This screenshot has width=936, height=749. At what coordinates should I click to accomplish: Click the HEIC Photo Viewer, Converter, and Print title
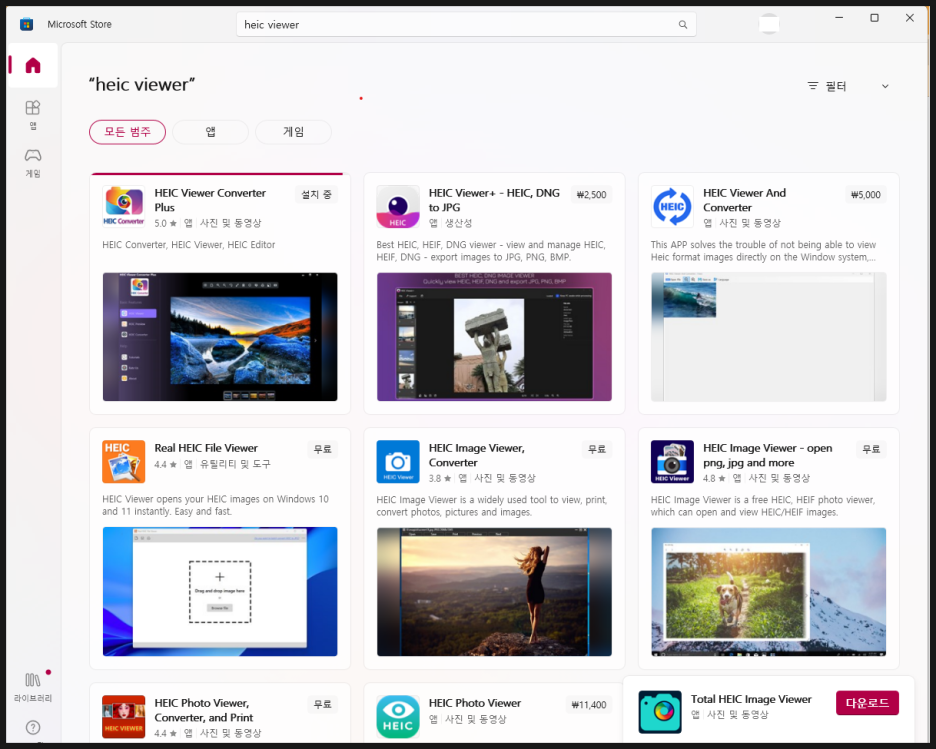(x=204, y=710)
